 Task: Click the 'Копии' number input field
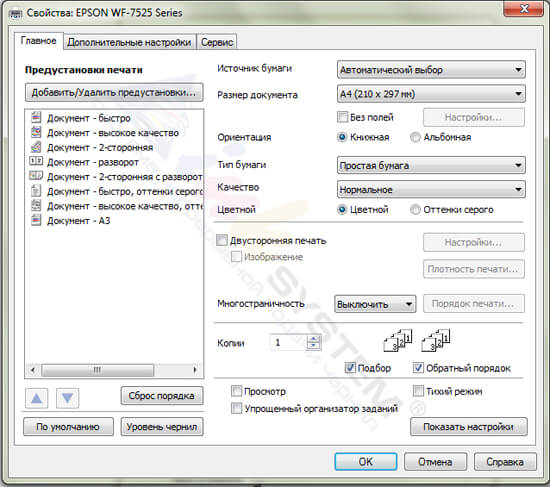(x=288, y=342)
